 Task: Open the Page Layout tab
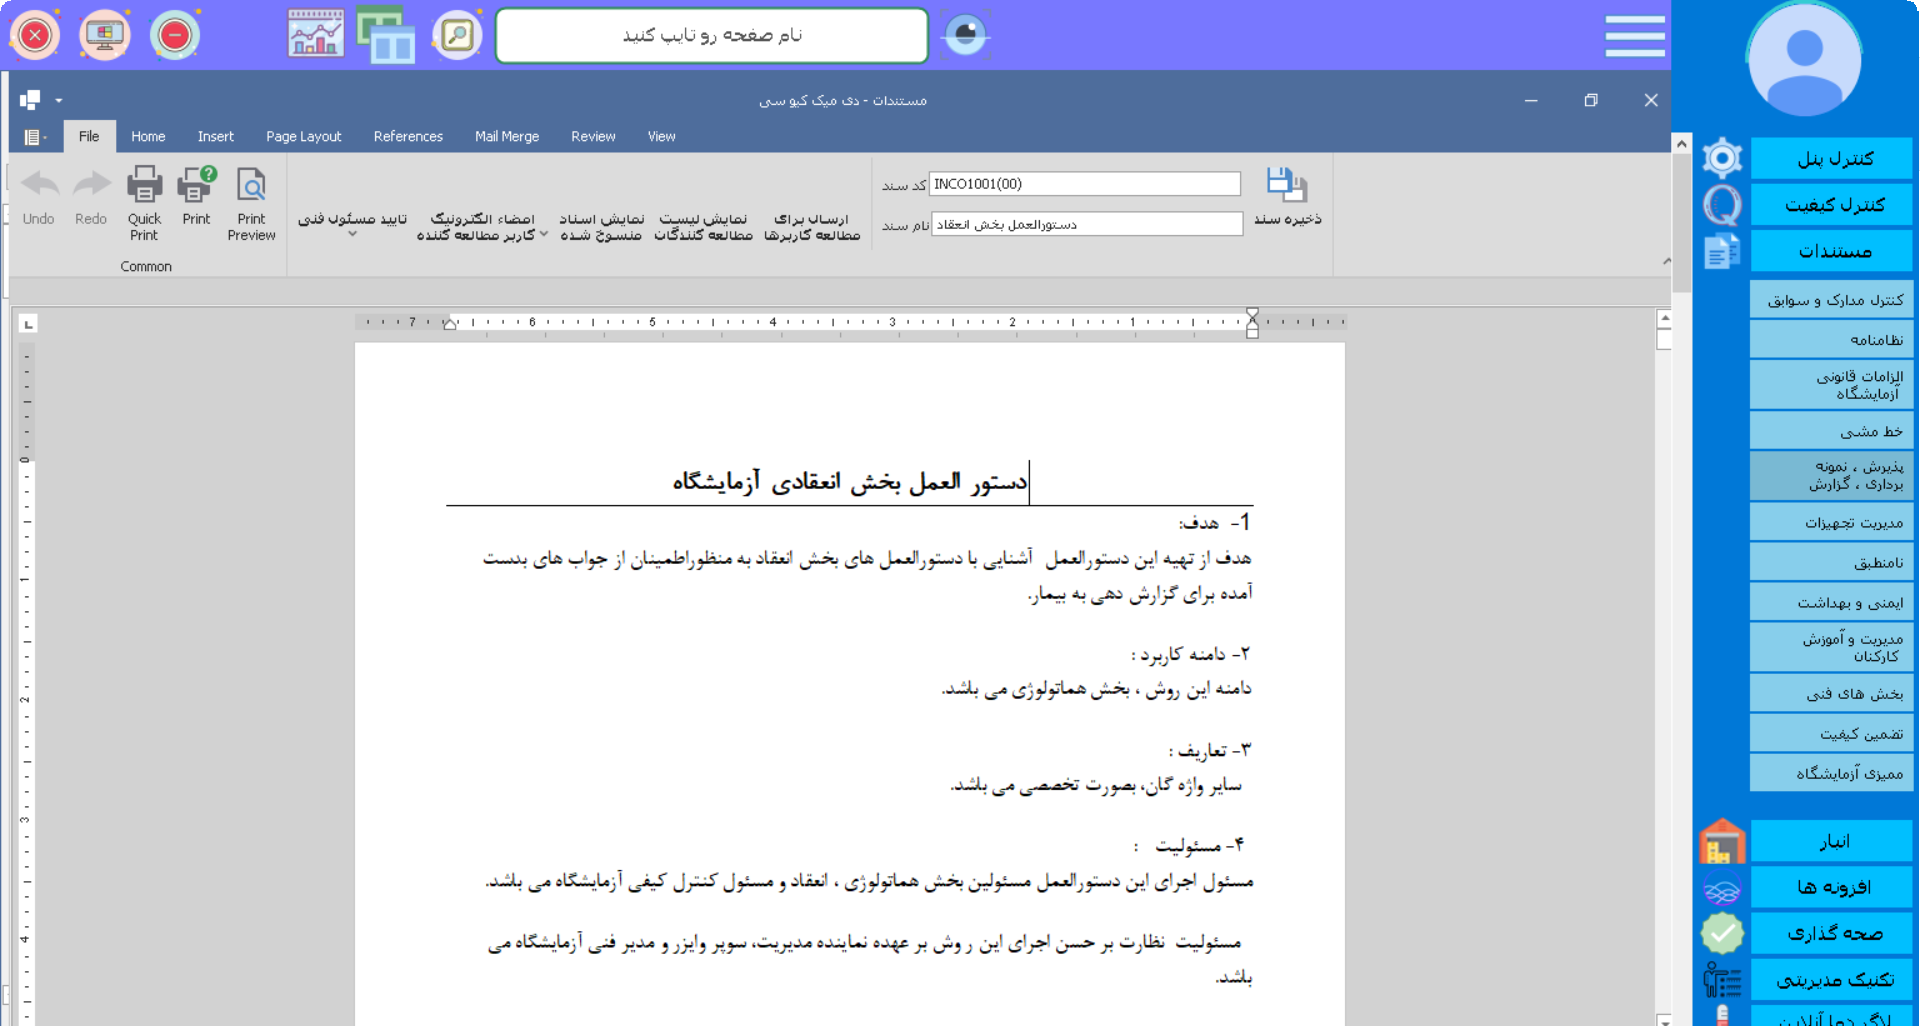[303, 136]
